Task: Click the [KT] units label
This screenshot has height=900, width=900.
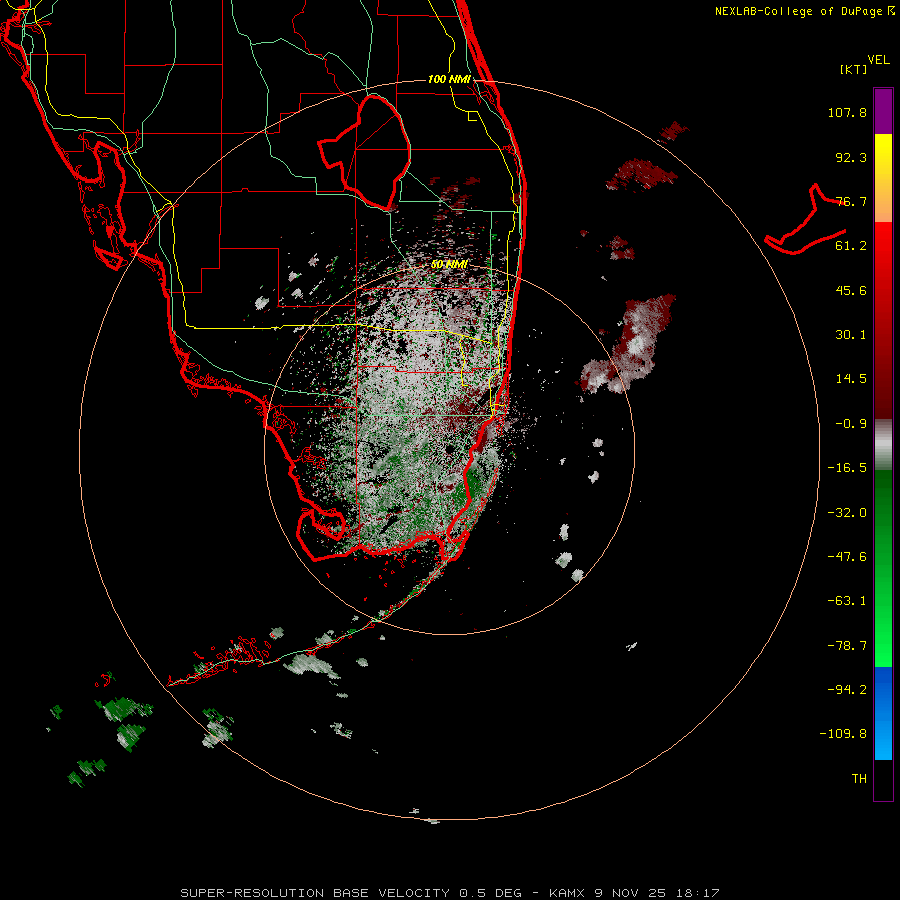Action: (854, 69)
